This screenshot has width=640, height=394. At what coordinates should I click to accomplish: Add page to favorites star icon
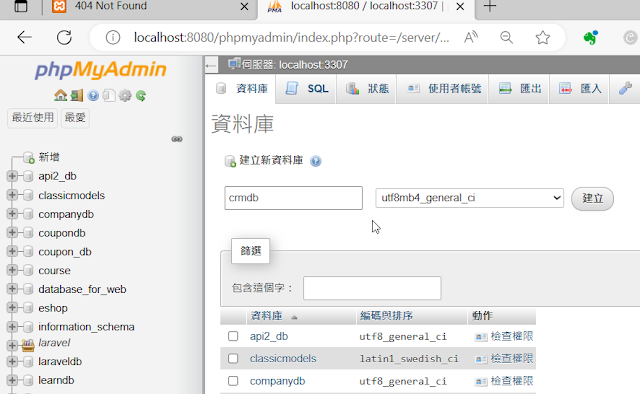pos(542,38)
